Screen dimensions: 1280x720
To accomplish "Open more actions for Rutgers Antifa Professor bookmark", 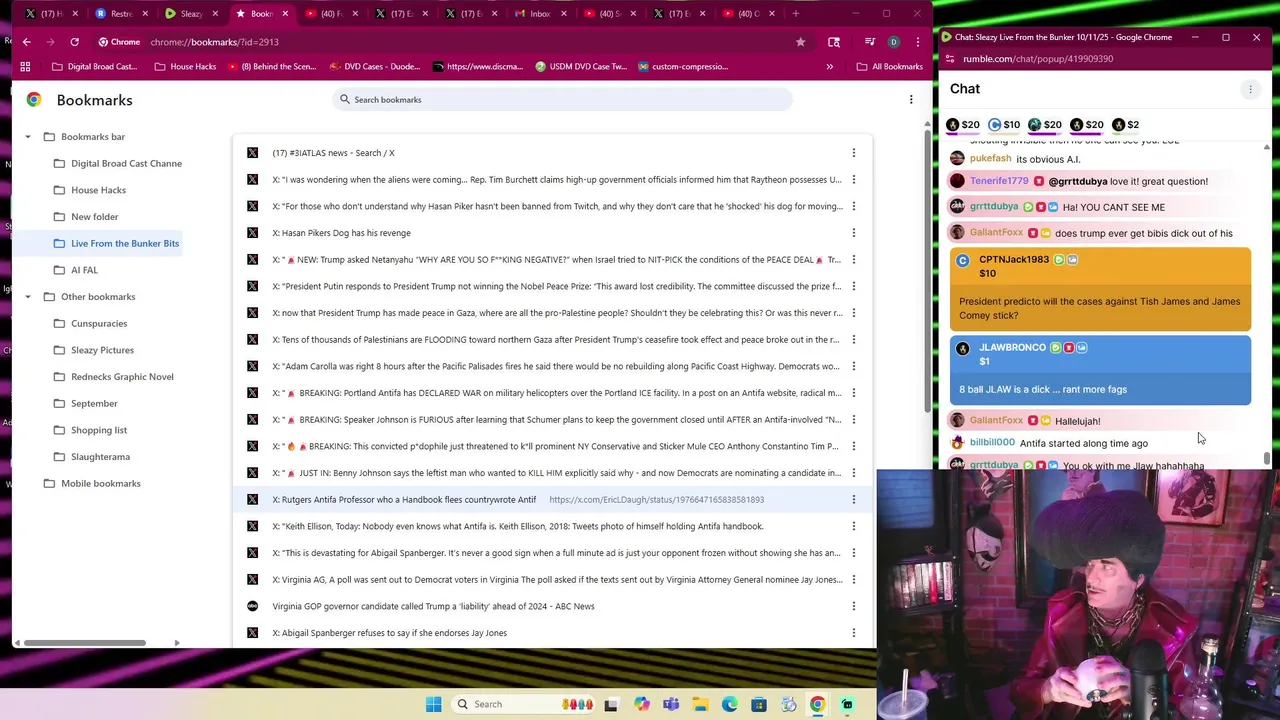I will [x=854, y=500].
